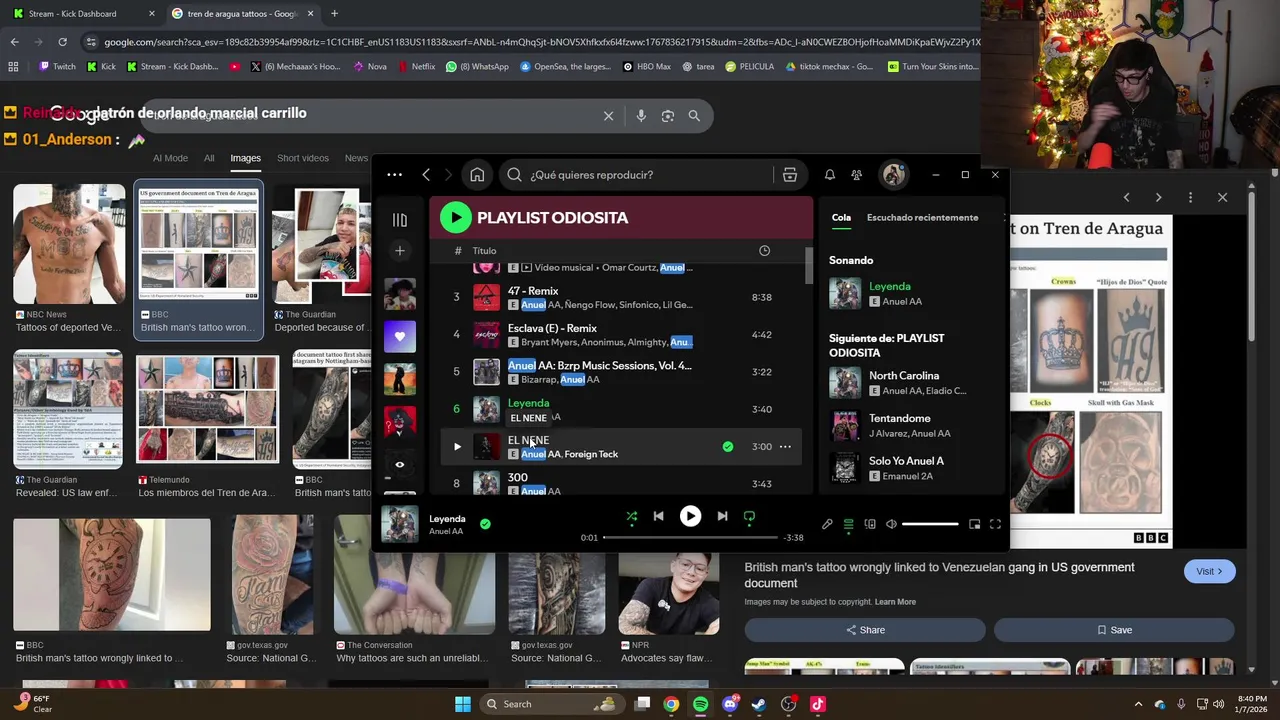Start Google voice search microphone

point(641,116)
